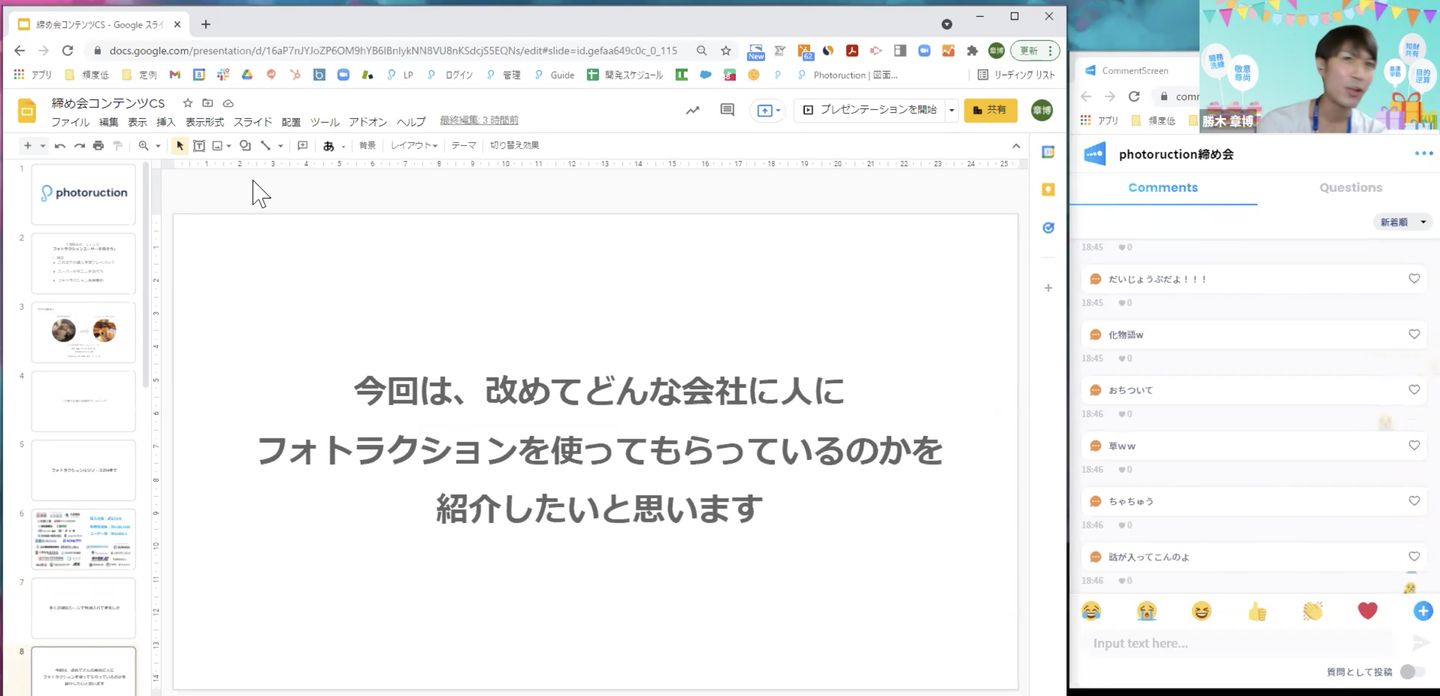Screen dimensions: 1440x696
Task: Select the shape insert tool
Action: pyautogui.click(x=245, y=146)
